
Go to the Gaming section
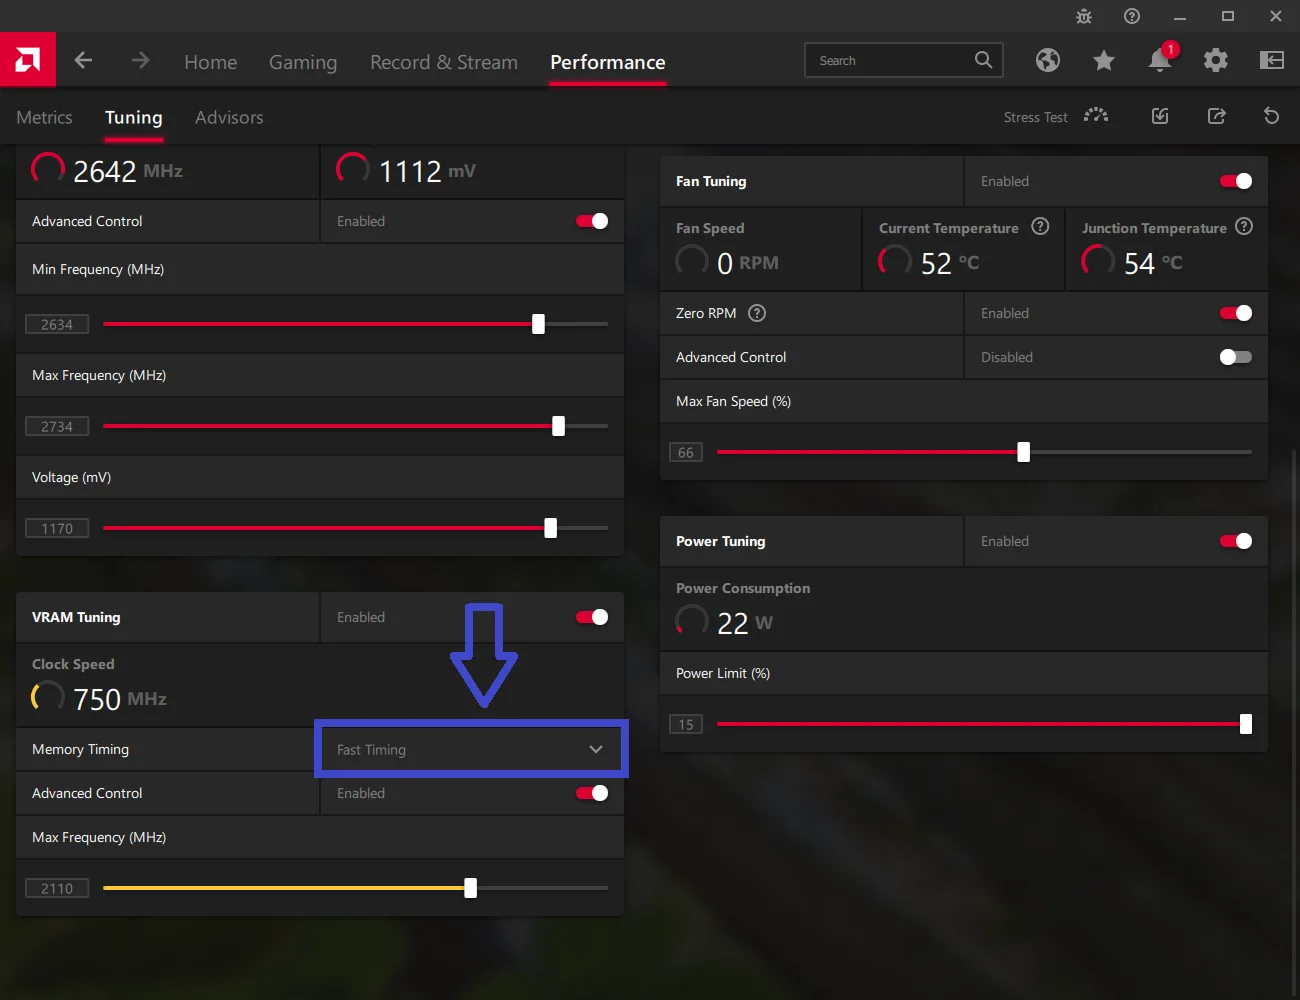coord(303,62)
